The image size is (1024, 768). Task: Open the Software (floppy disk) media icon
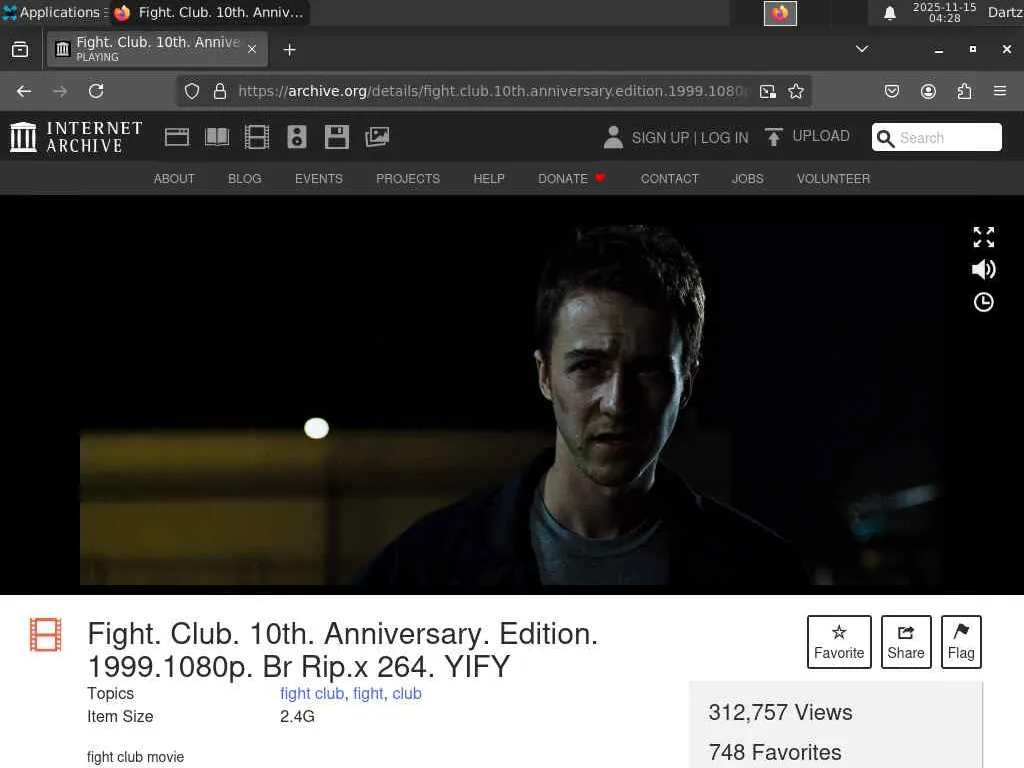pyautogui.click(x=336, y=137)
